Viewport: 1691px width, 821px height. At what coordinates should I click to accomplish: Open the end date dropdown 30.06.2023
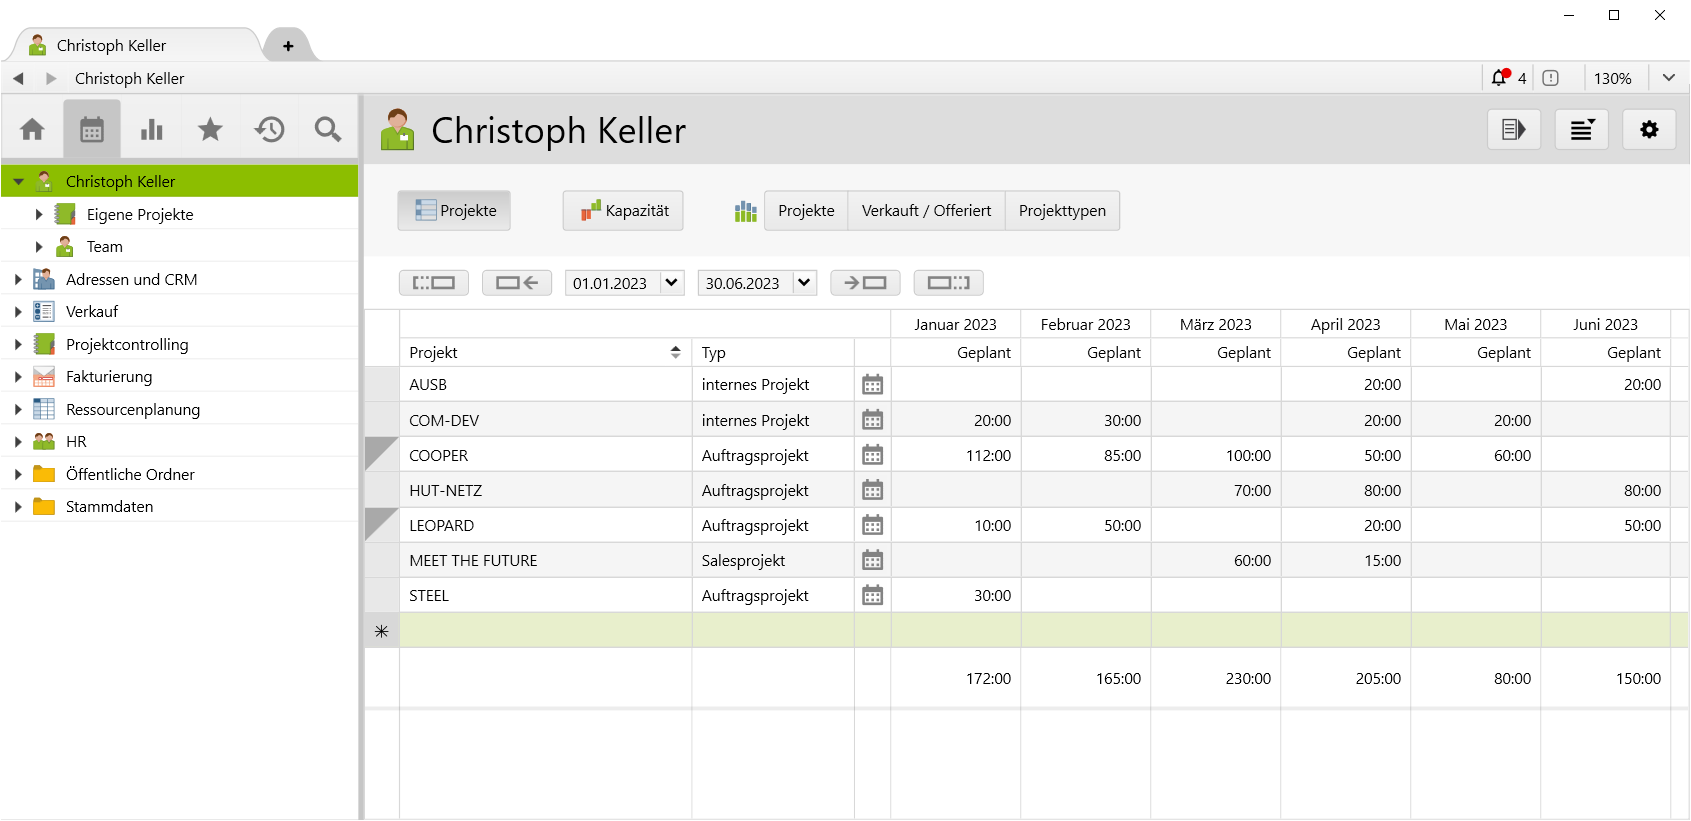(x=804, y=283)
